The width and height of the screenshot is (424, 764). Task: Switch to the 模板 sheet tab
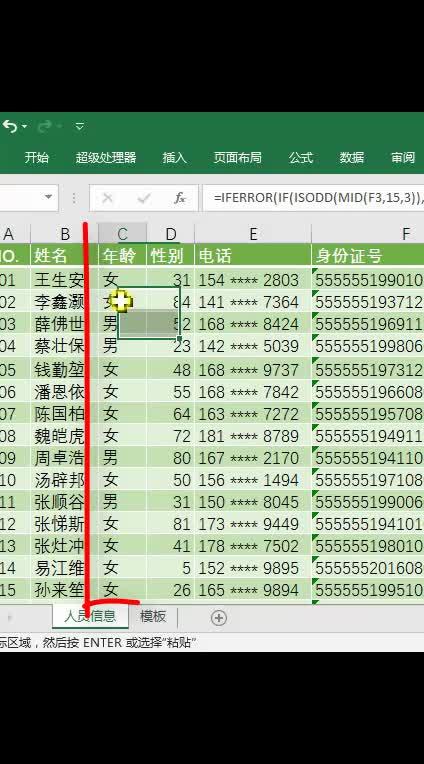[153, 616]
